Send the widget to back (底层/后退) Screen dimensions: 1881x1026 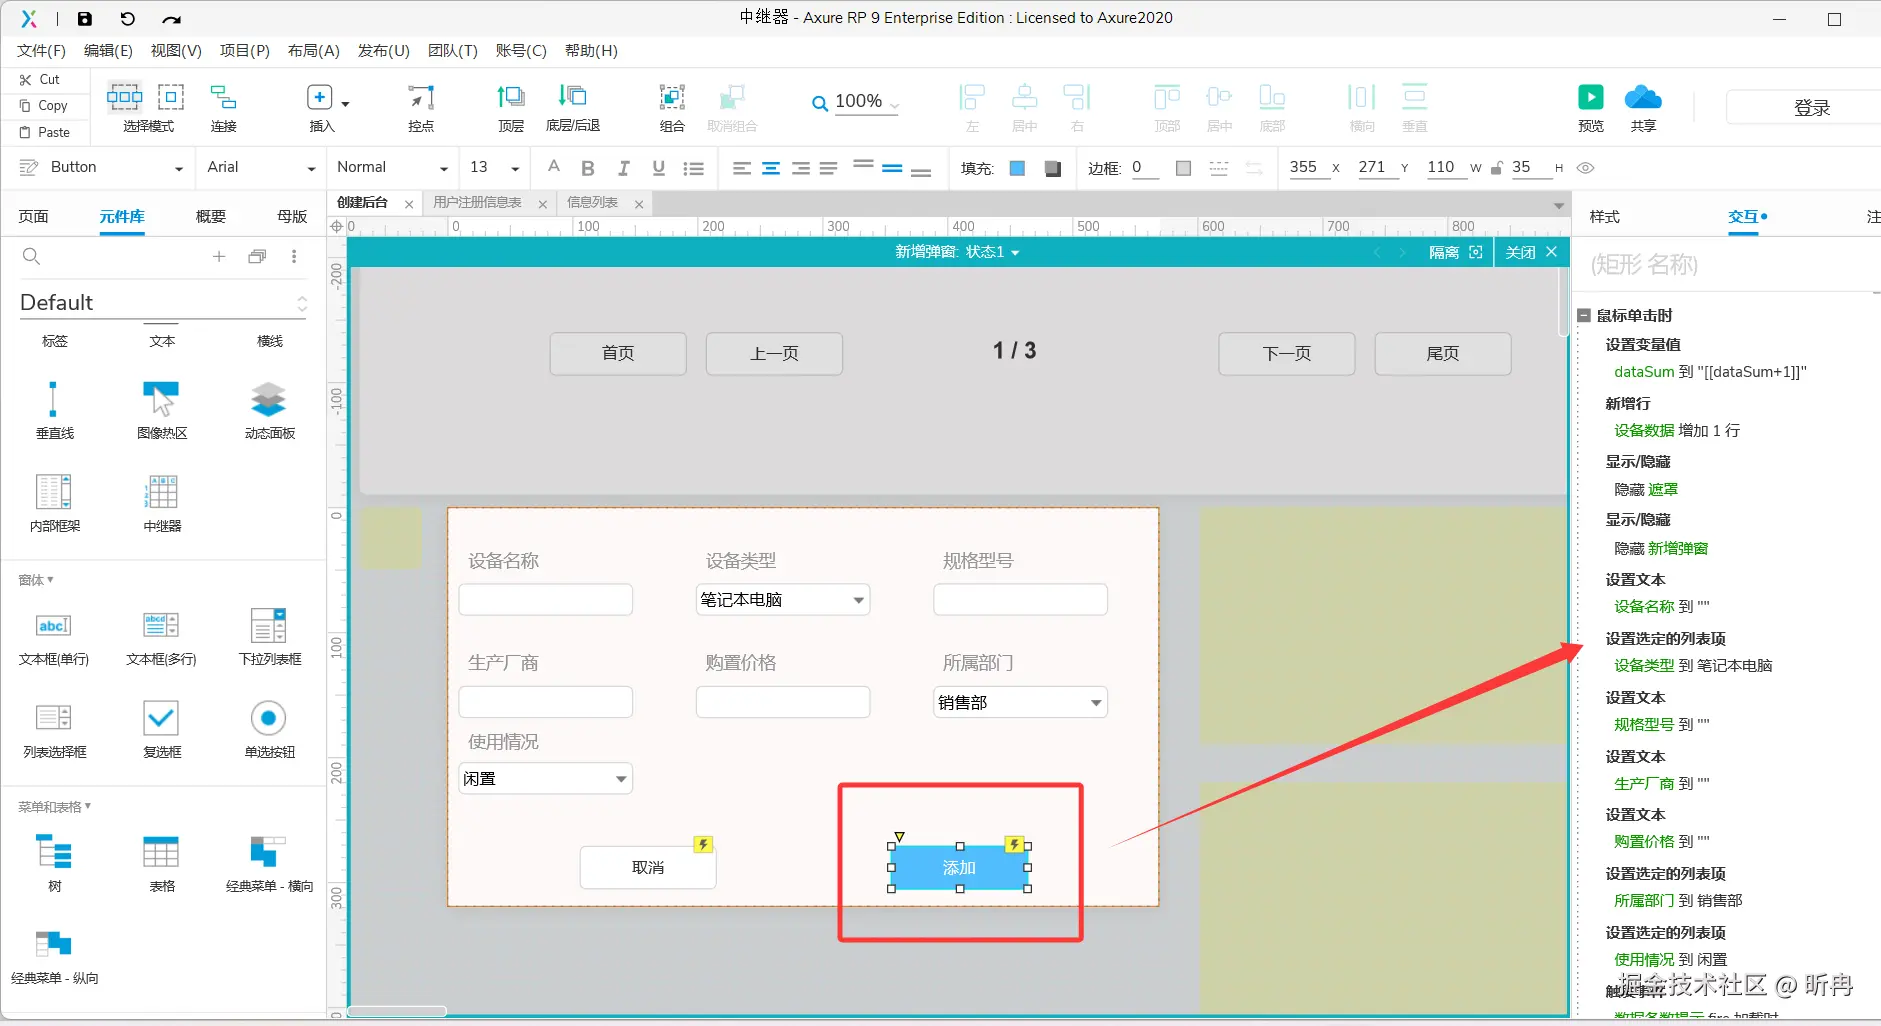[573, 108]
